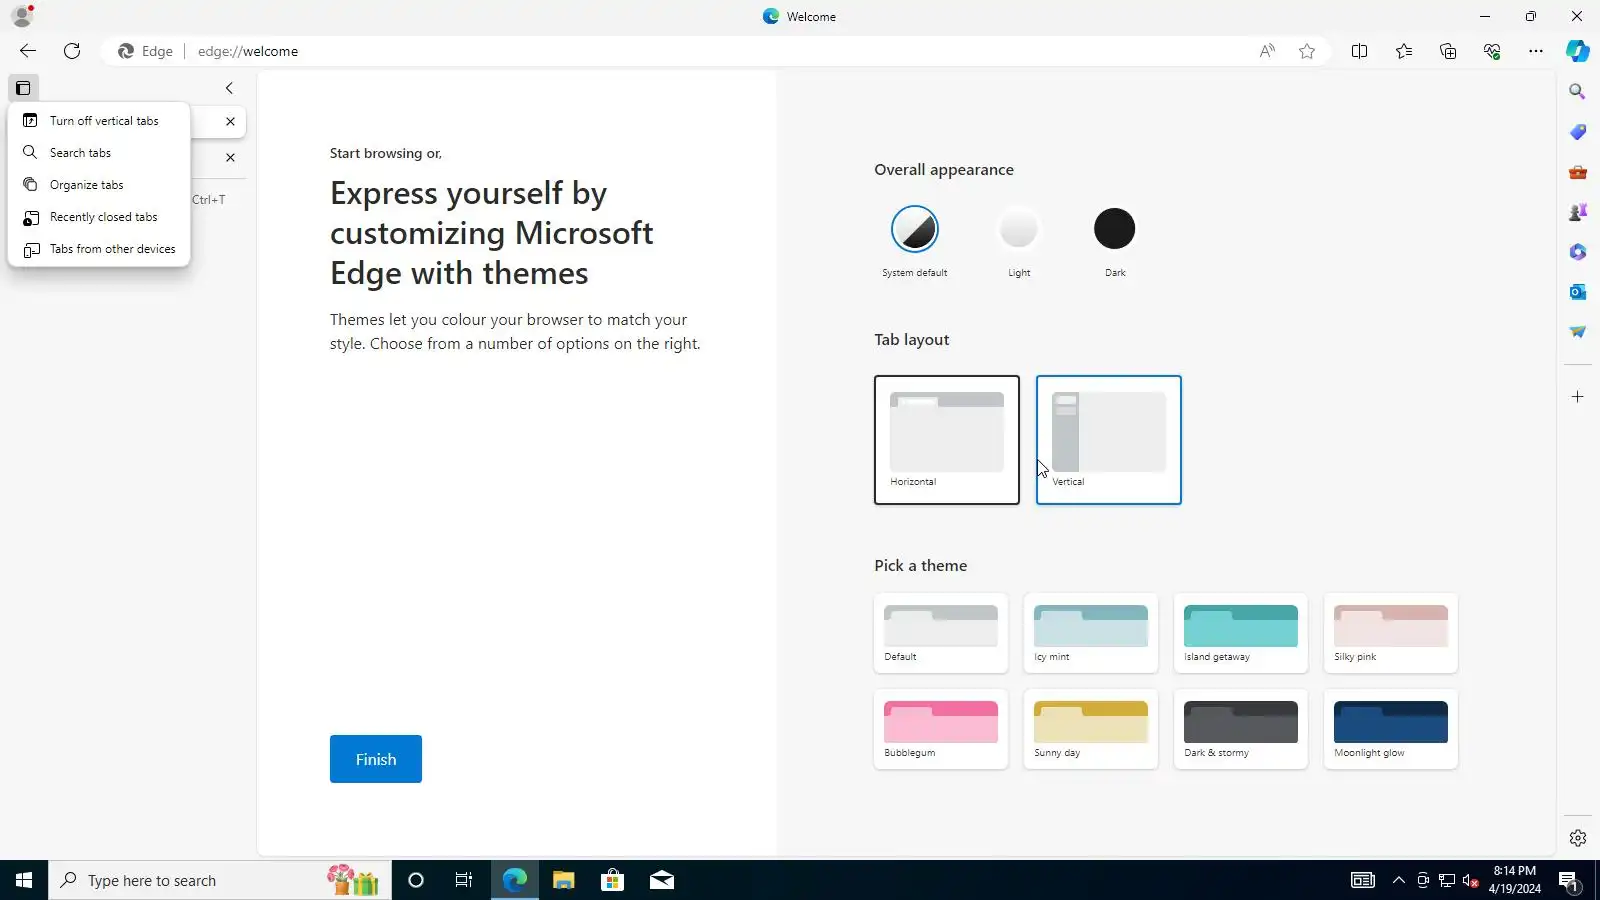Viewport: 1600px width, 900px height.
Task: Open the Copilot icon
Action: 1578,51
